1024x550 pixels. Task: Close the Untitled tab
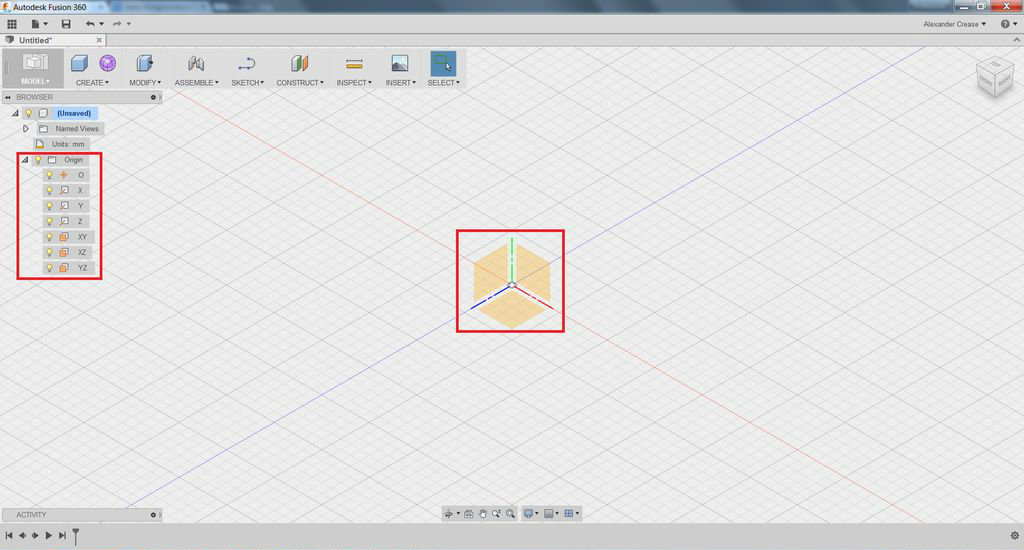point(99,40)
